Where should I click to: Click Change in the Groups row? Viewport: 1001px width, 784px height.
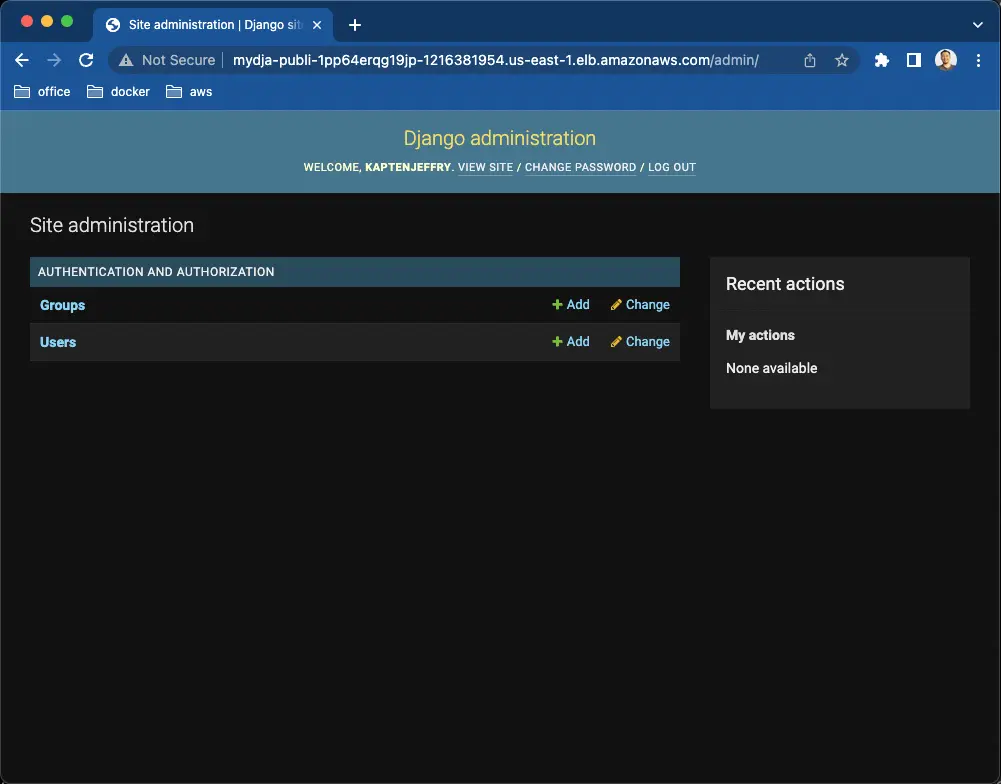click(640, 305)
